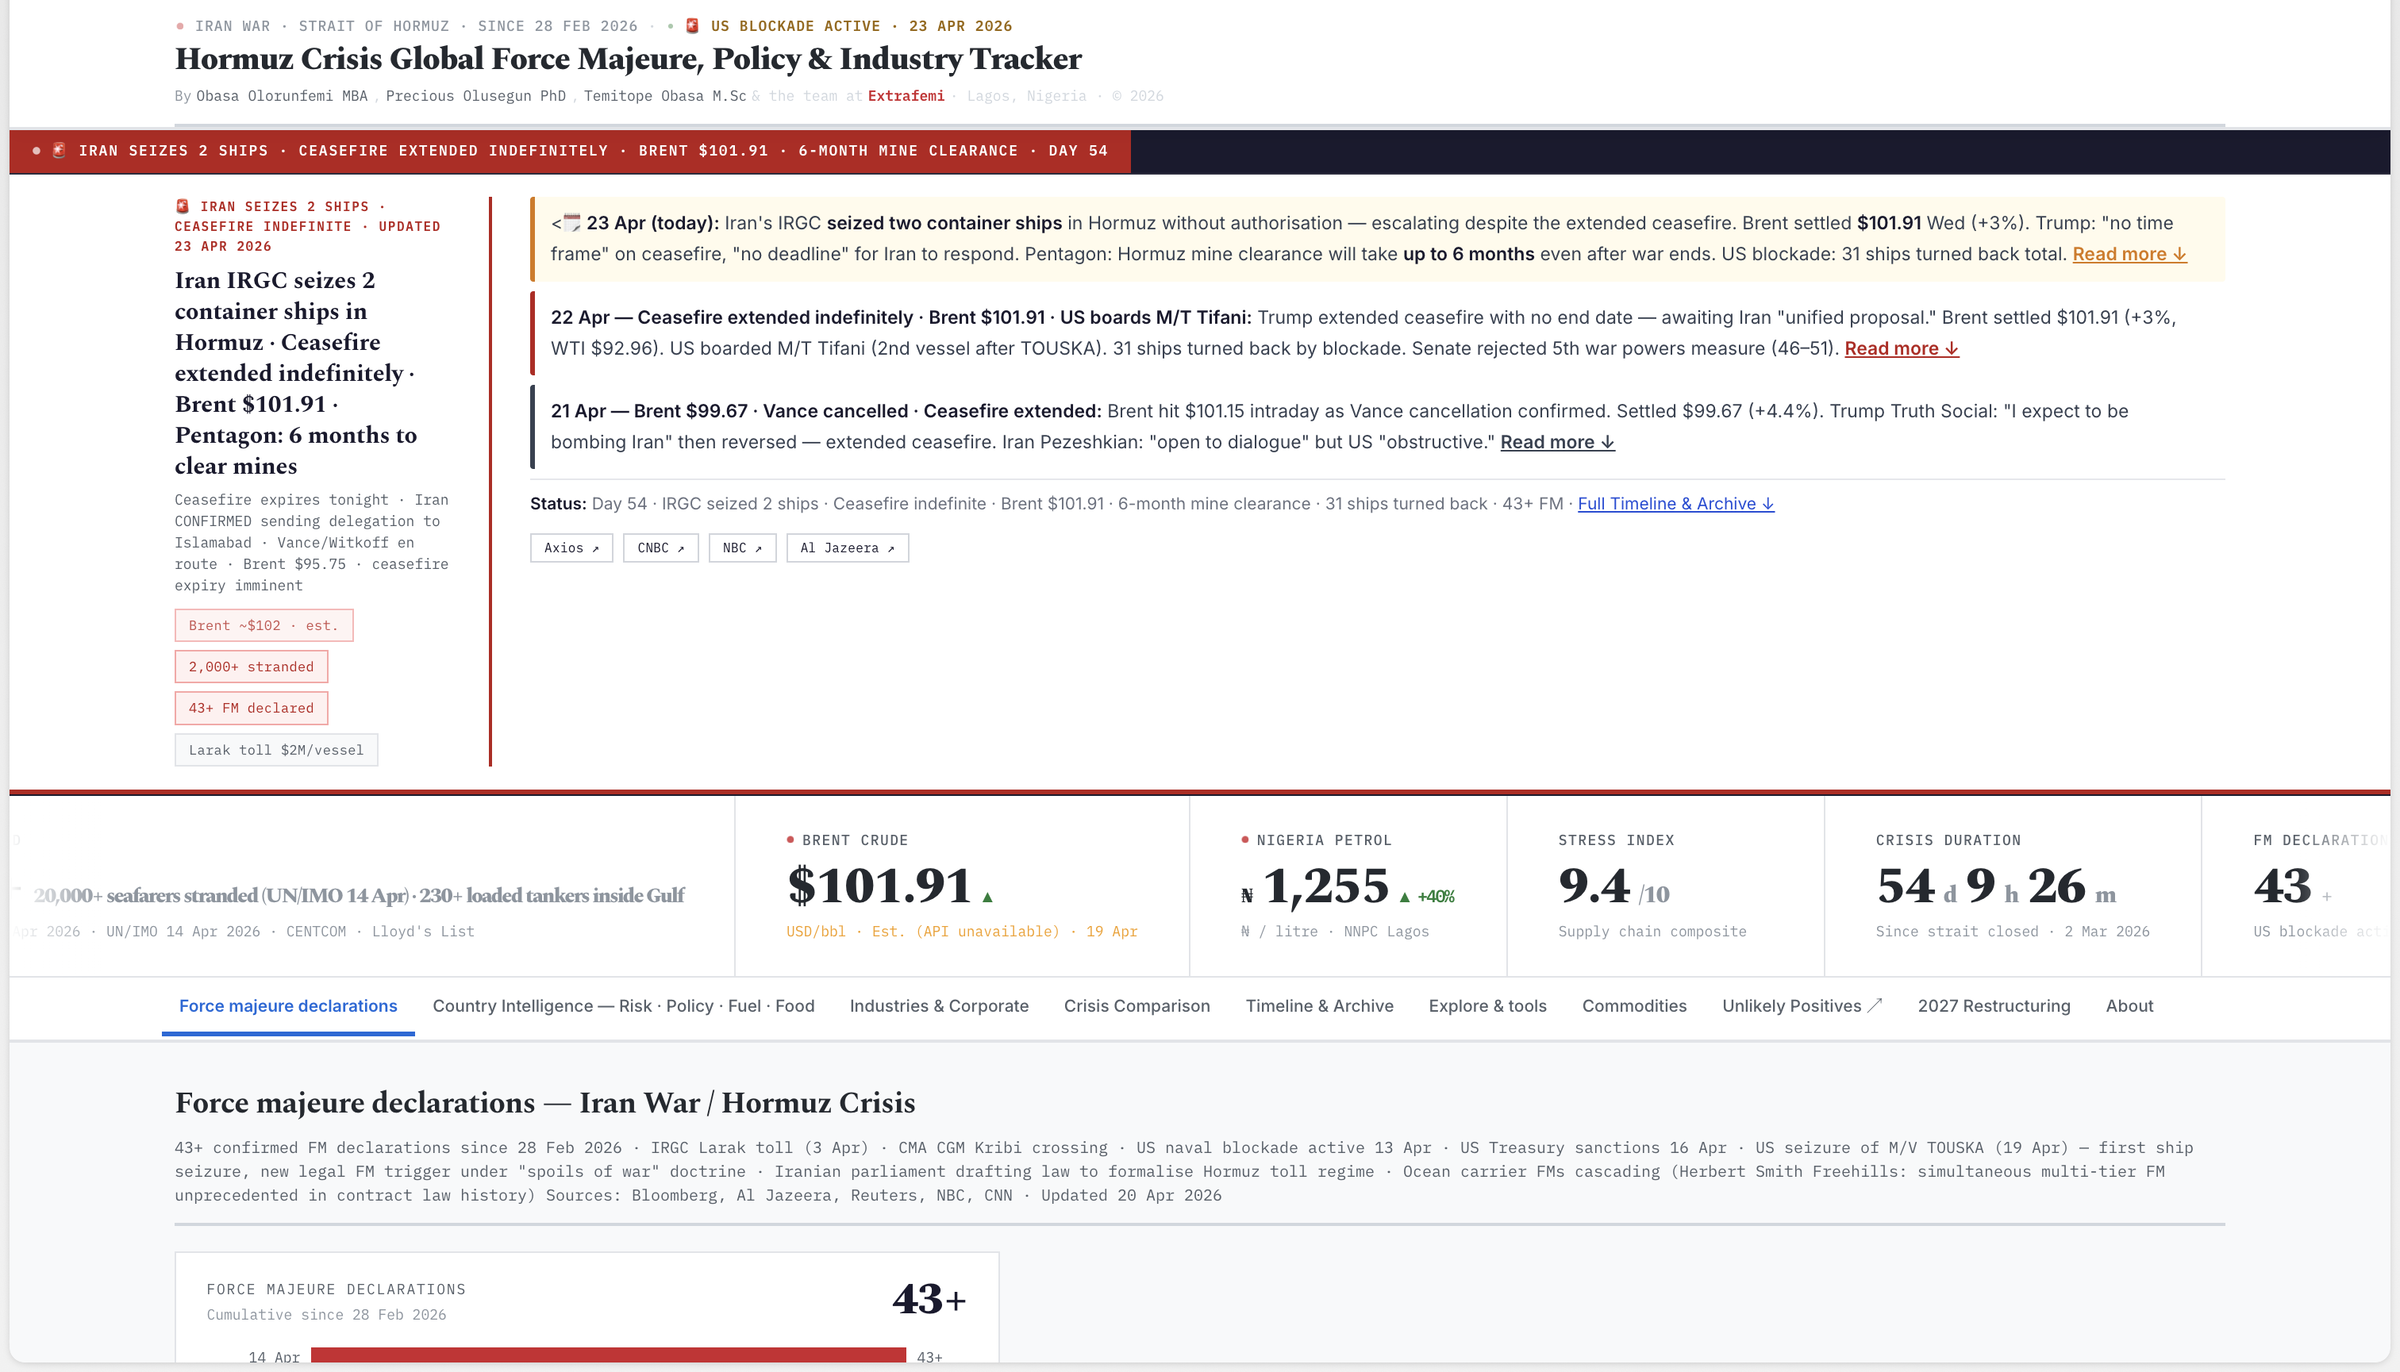Image resolution: width=2400 pixels, height=1372 pixels.
Task: Expand 21 Apr Brent entry Read more
Action: point(1557,442)
